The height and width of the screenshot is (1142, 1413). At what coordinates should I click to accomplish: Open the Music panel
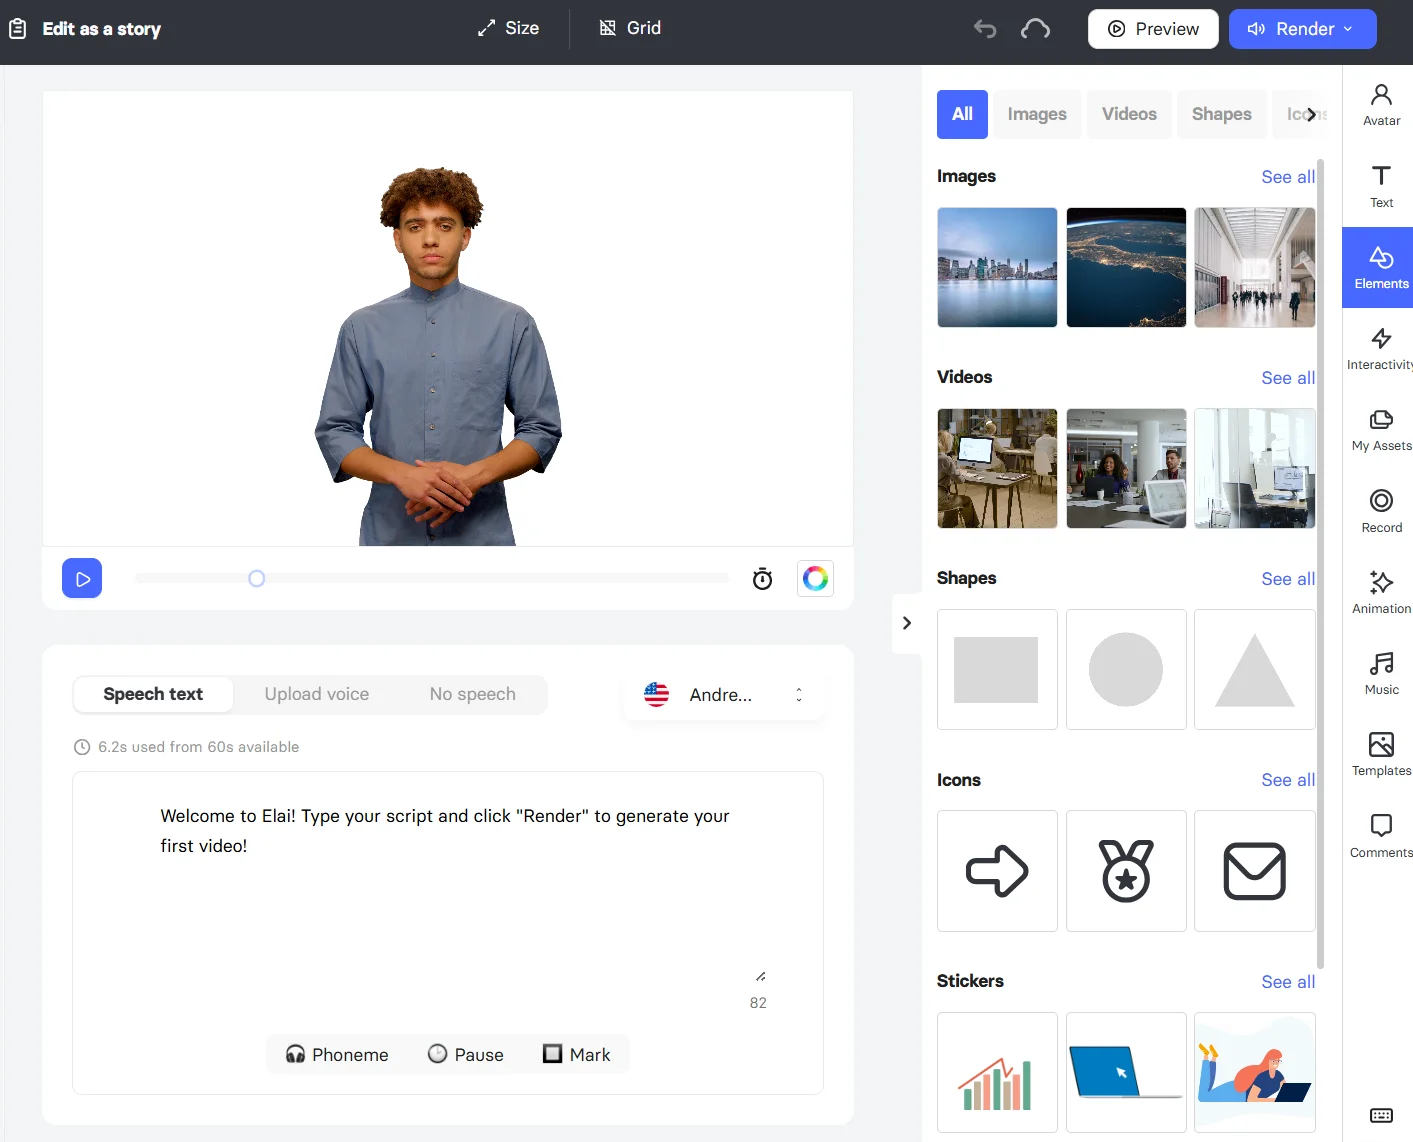[1381, 673]
